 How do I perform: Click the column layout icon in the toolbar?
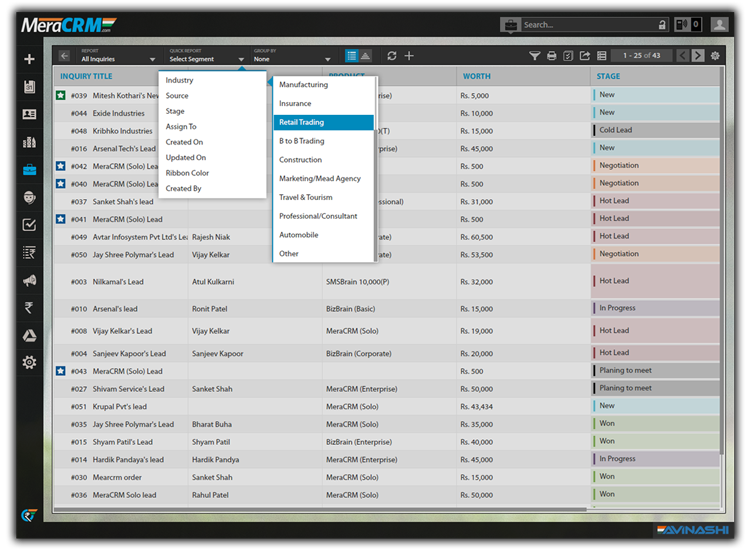602,56
